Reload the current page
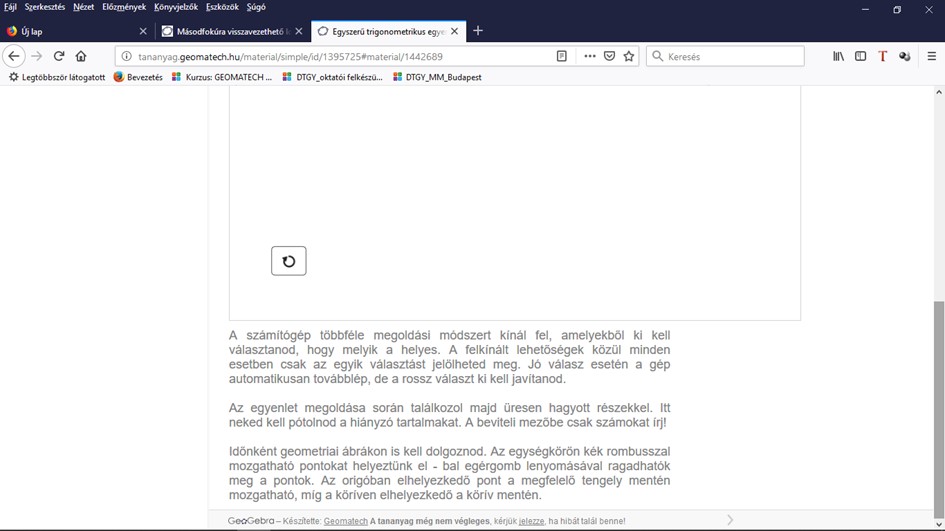This screenshot has width=945, height=531. click(x=58, y=56)
